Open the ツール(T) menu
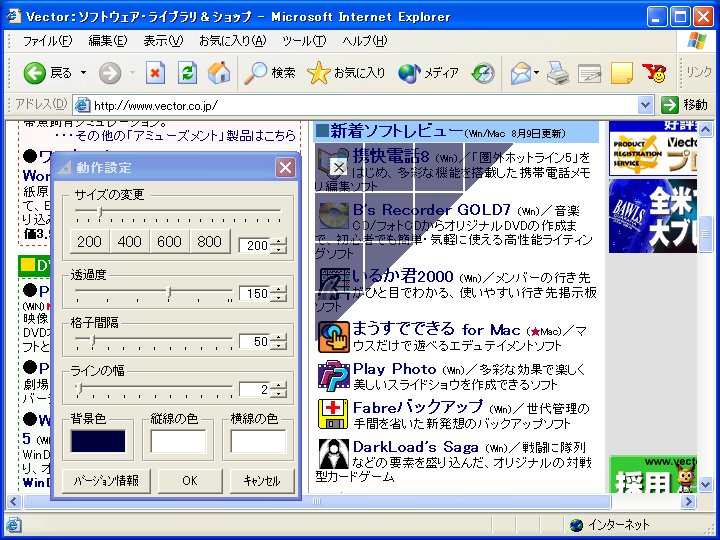Viewport: 720px width, 540px height. (x=304, y=41)
